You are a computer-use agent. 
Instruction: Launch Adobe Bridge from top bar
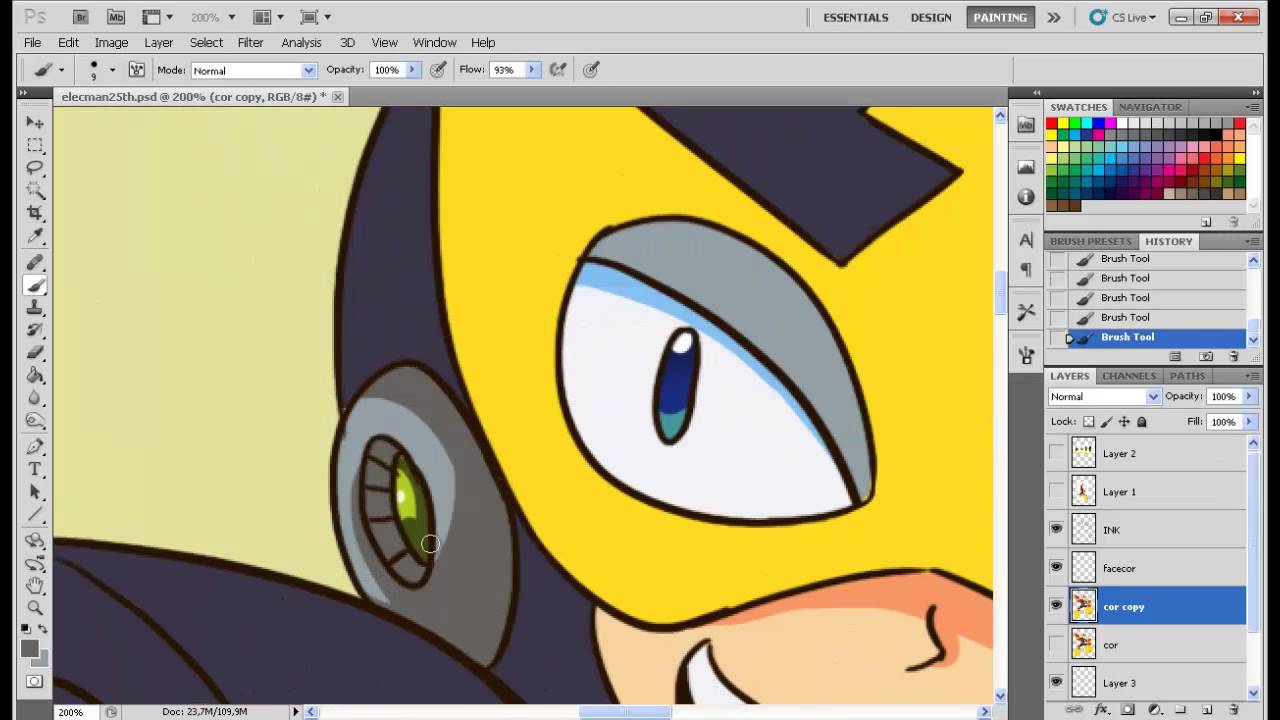tap(82, 17)
